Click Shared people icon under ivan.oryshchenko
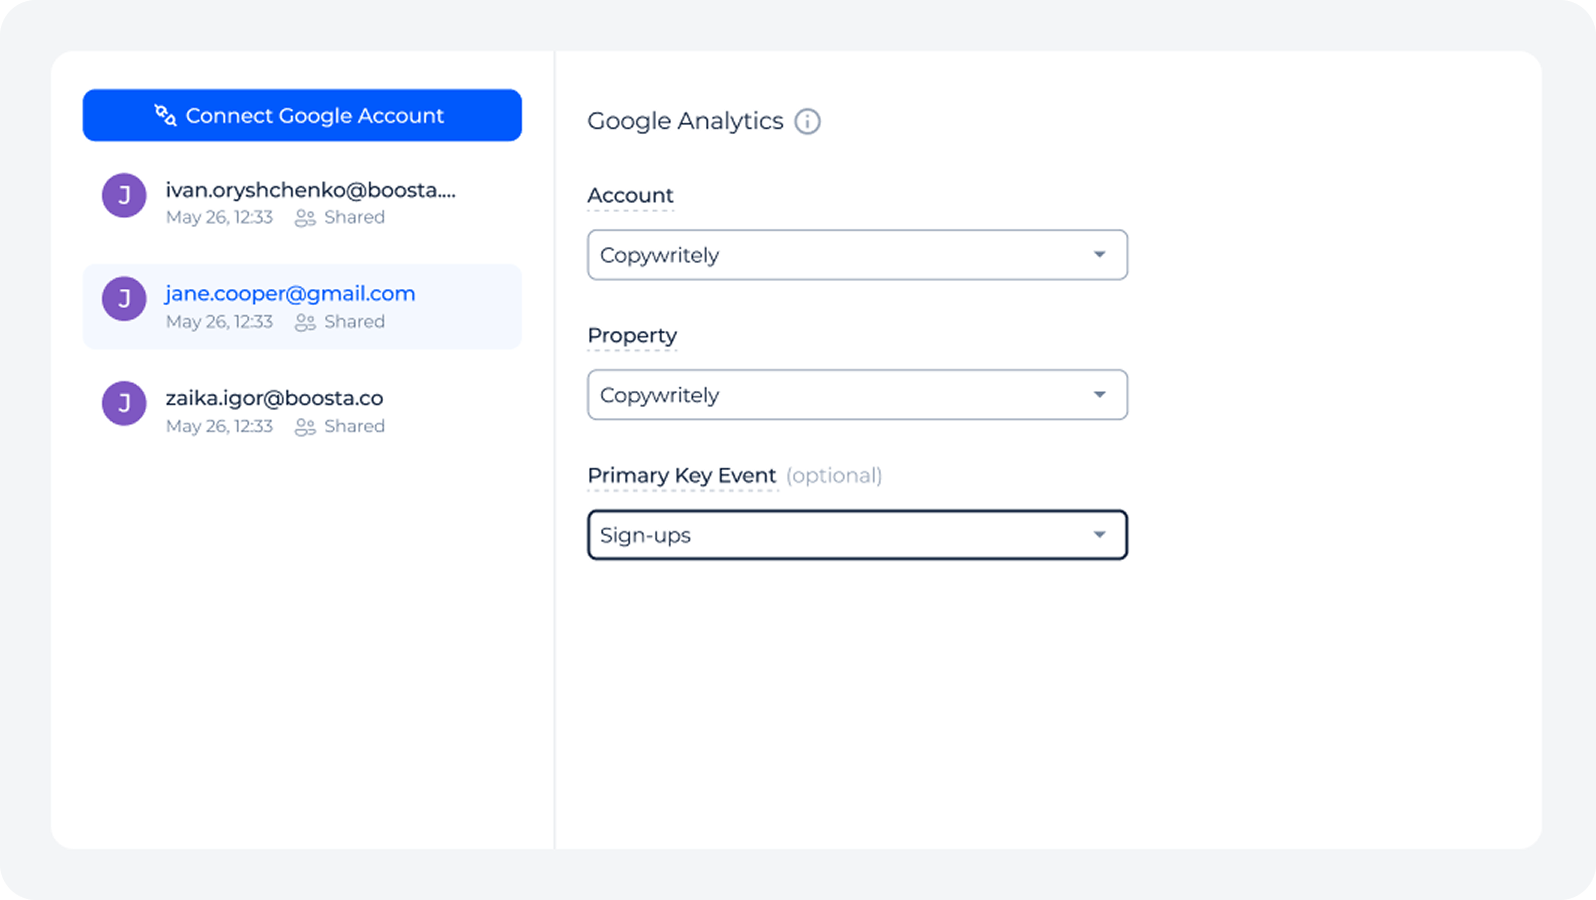Screen dimensions: 1596x900 [305, 218]
